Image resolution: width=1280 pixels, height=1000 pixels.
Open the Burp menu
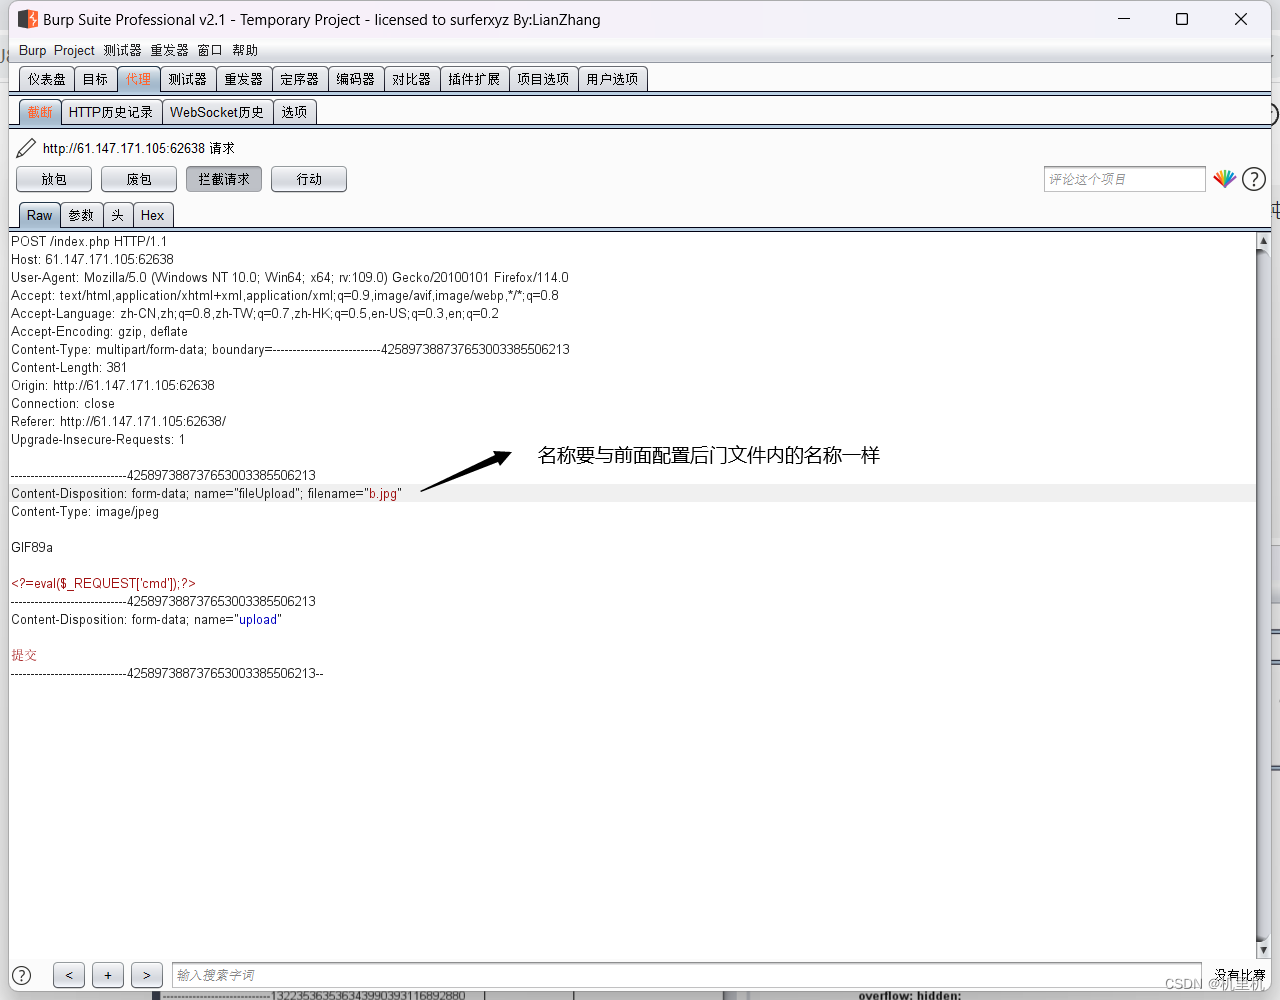click(32, 50)
